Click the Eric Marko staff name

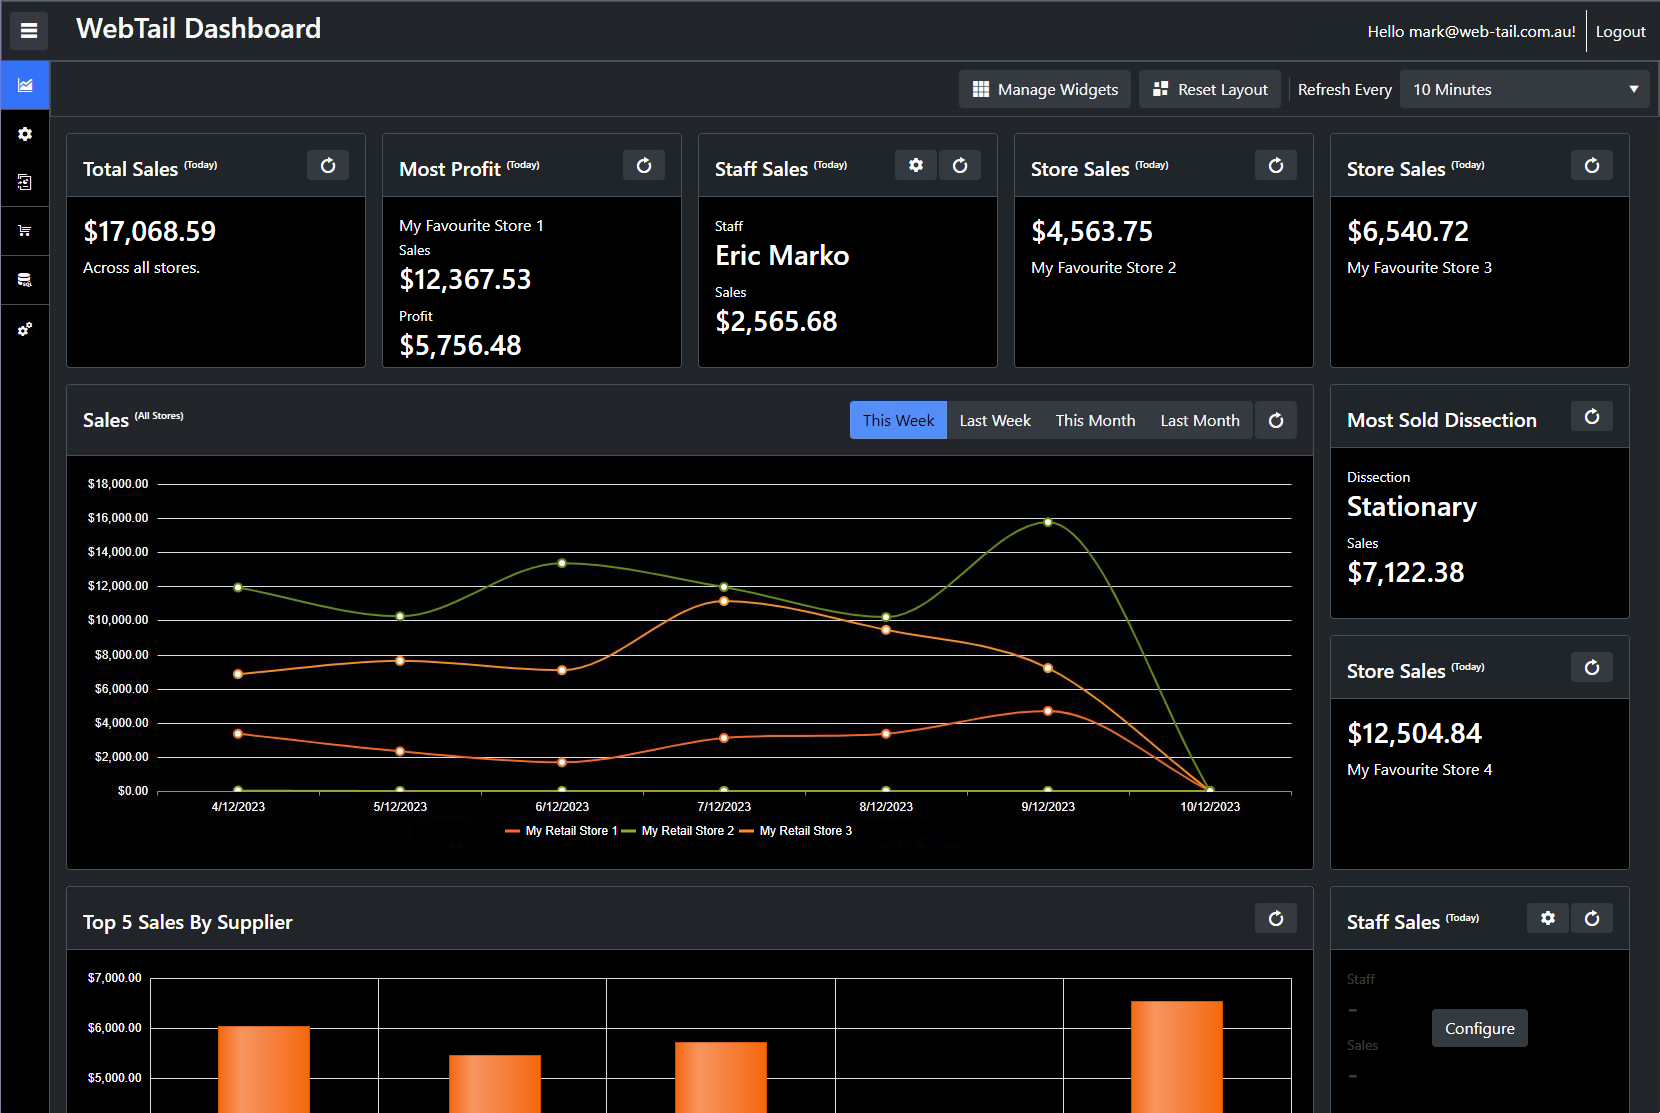point(782,256)
